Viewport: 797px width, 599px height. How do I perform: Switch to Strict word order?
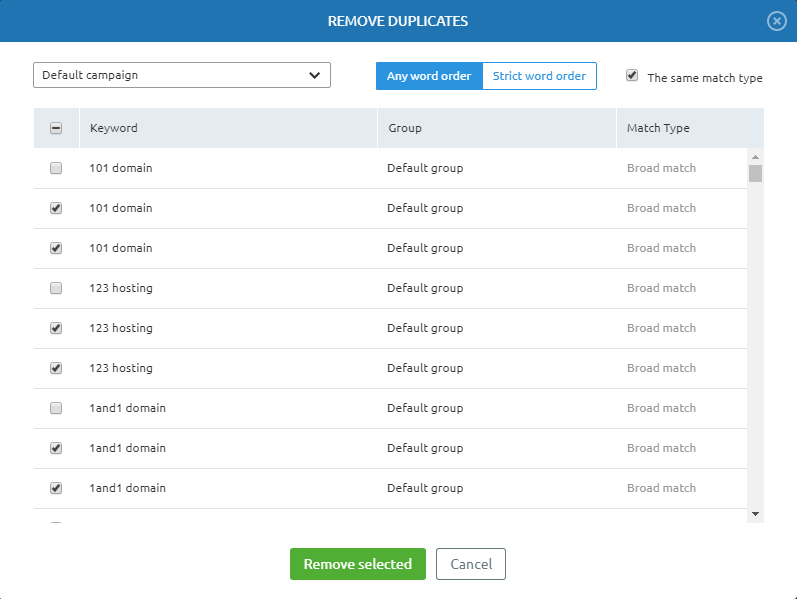pos(539,76)
